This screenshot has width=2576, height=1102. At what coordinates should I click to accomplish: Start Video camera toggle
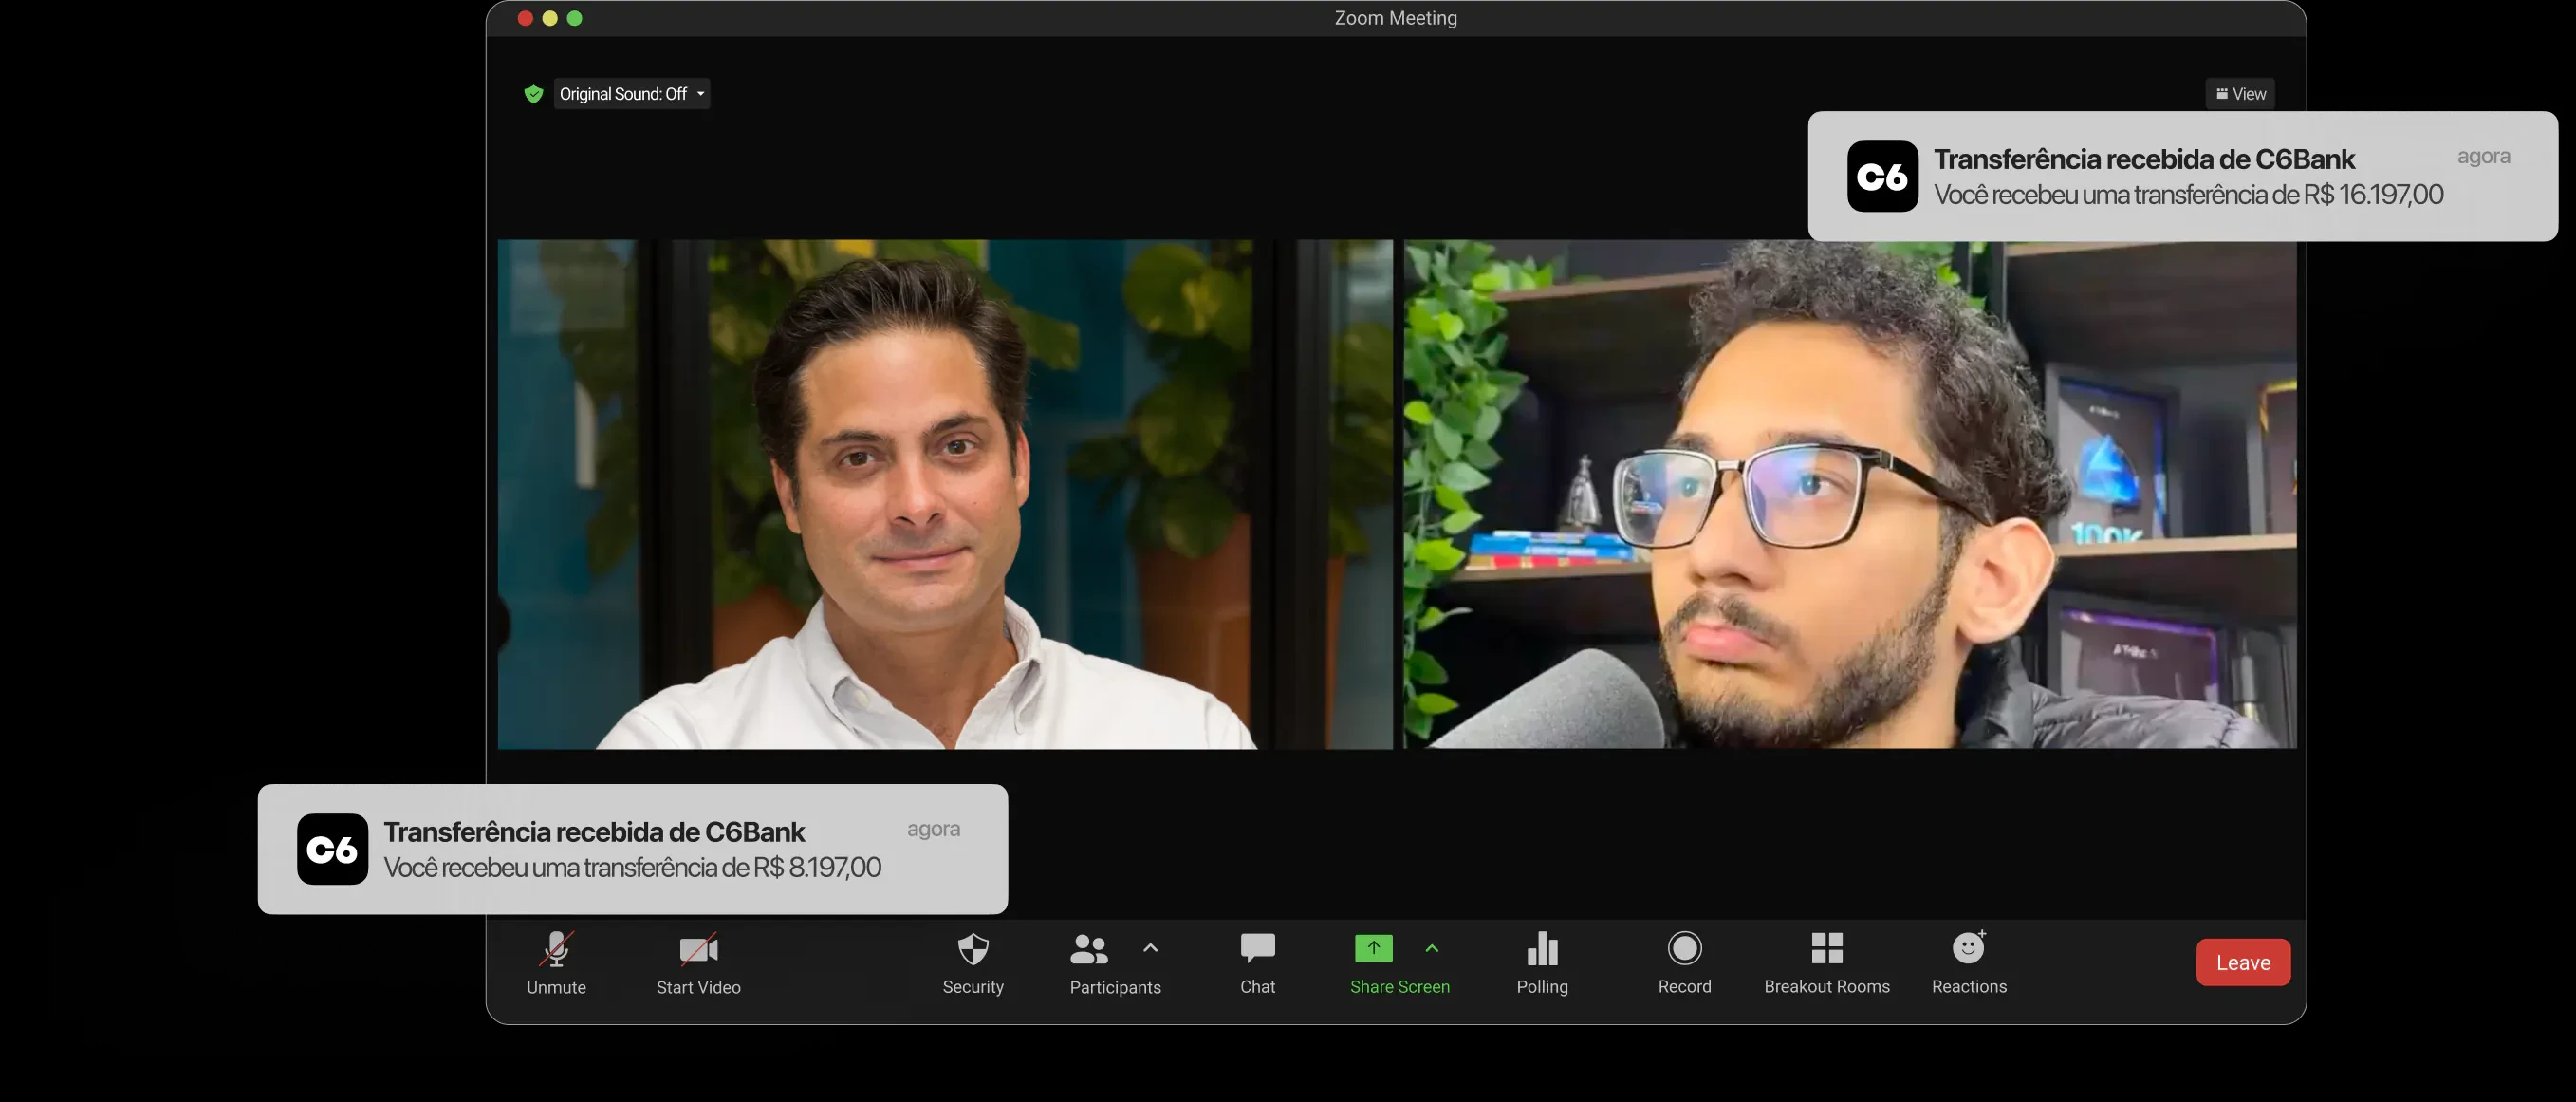pos(698,962)
